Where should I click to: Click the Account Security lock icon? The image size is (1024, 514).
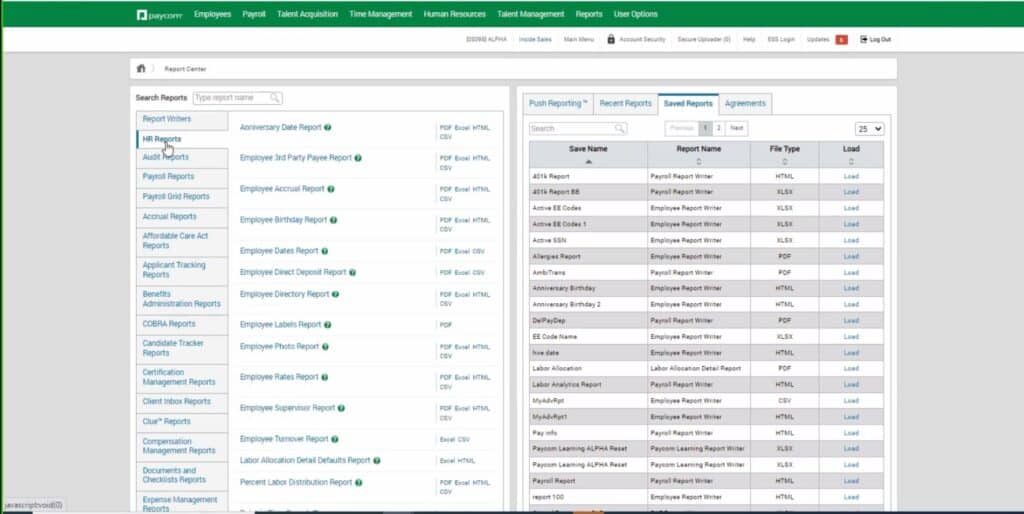(611, 39)
